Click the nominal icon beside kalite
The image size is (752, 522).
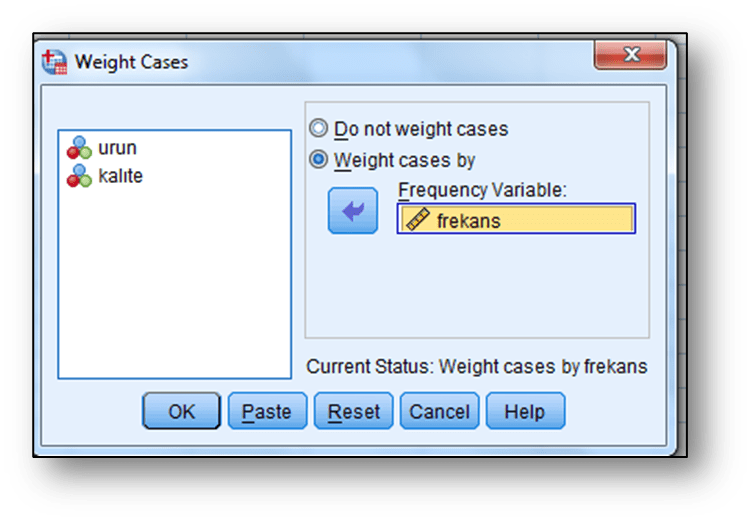(x=78, y=177)
